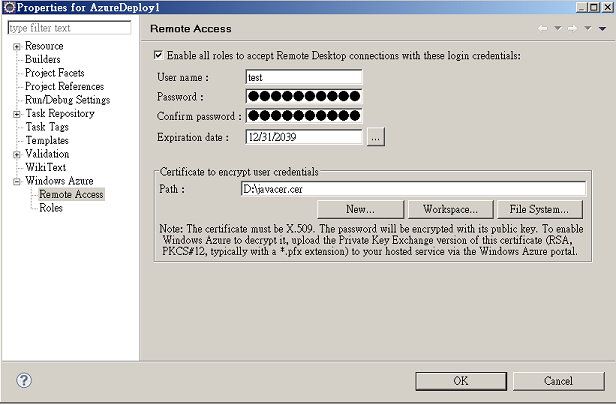Image resolution: width=616 pixels, height=405 pixels.
Task: Select the Windows Azure label
Action: [x=59, y=181]
